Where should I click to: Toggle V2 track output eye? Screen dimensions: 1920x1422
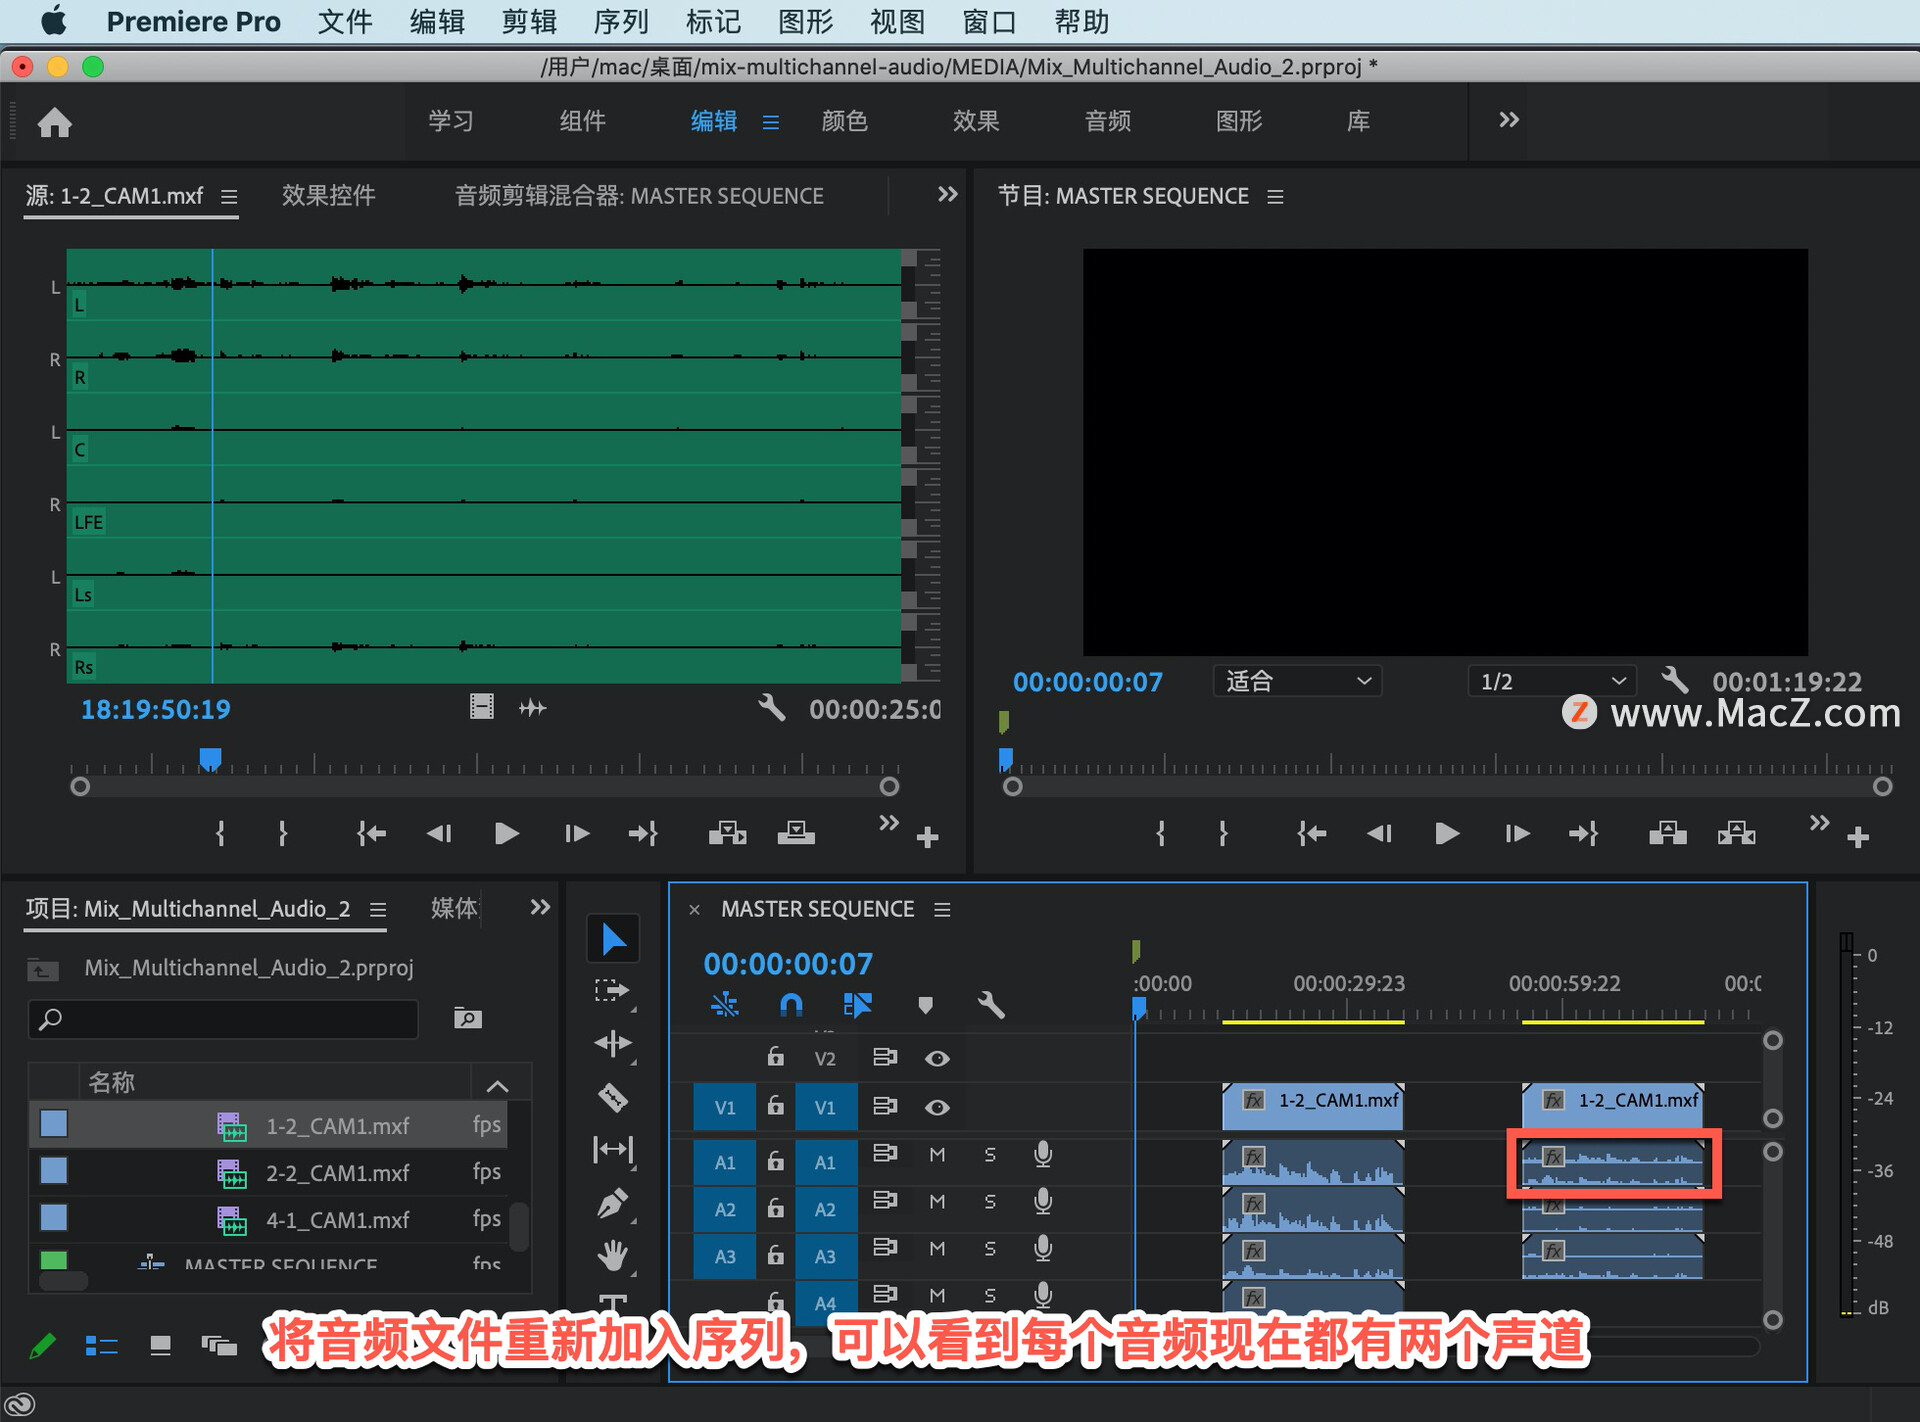937,1058
